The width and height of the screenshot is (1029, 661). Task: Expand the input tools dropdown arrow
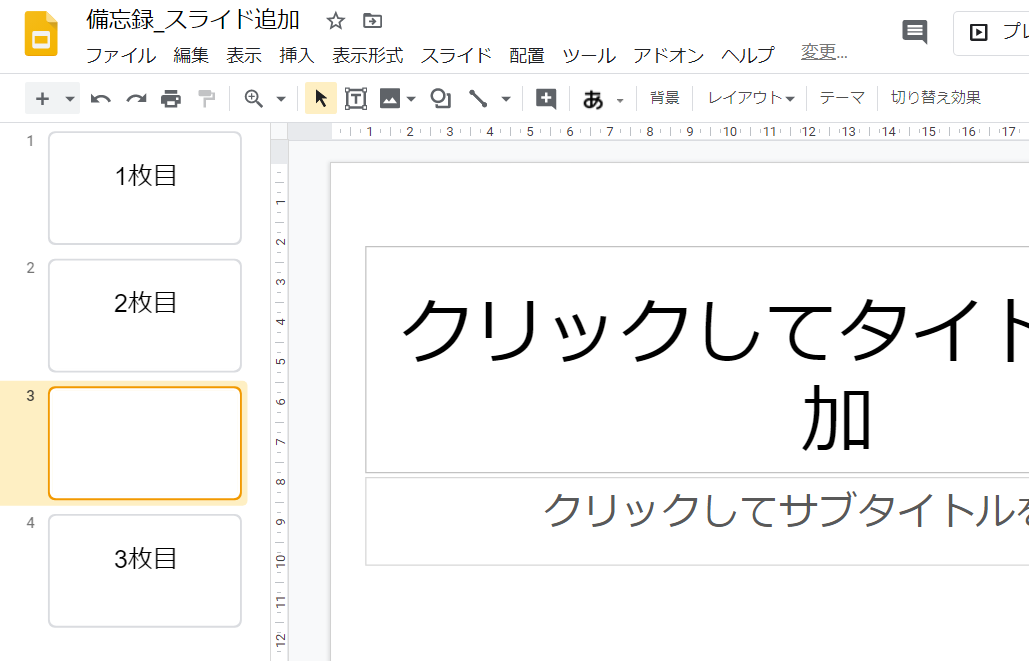620,100
